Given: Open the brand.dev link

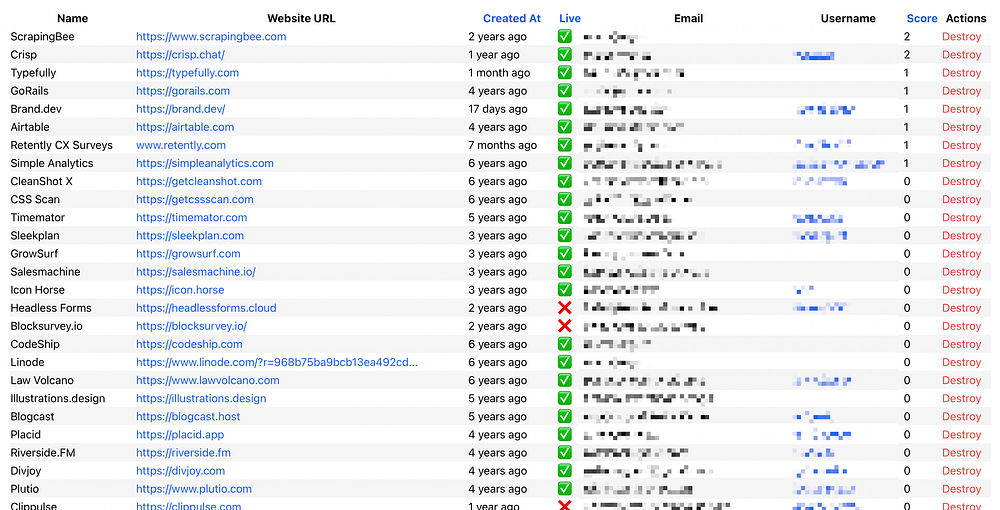Looking at the screenshot, I should point(180,109).
